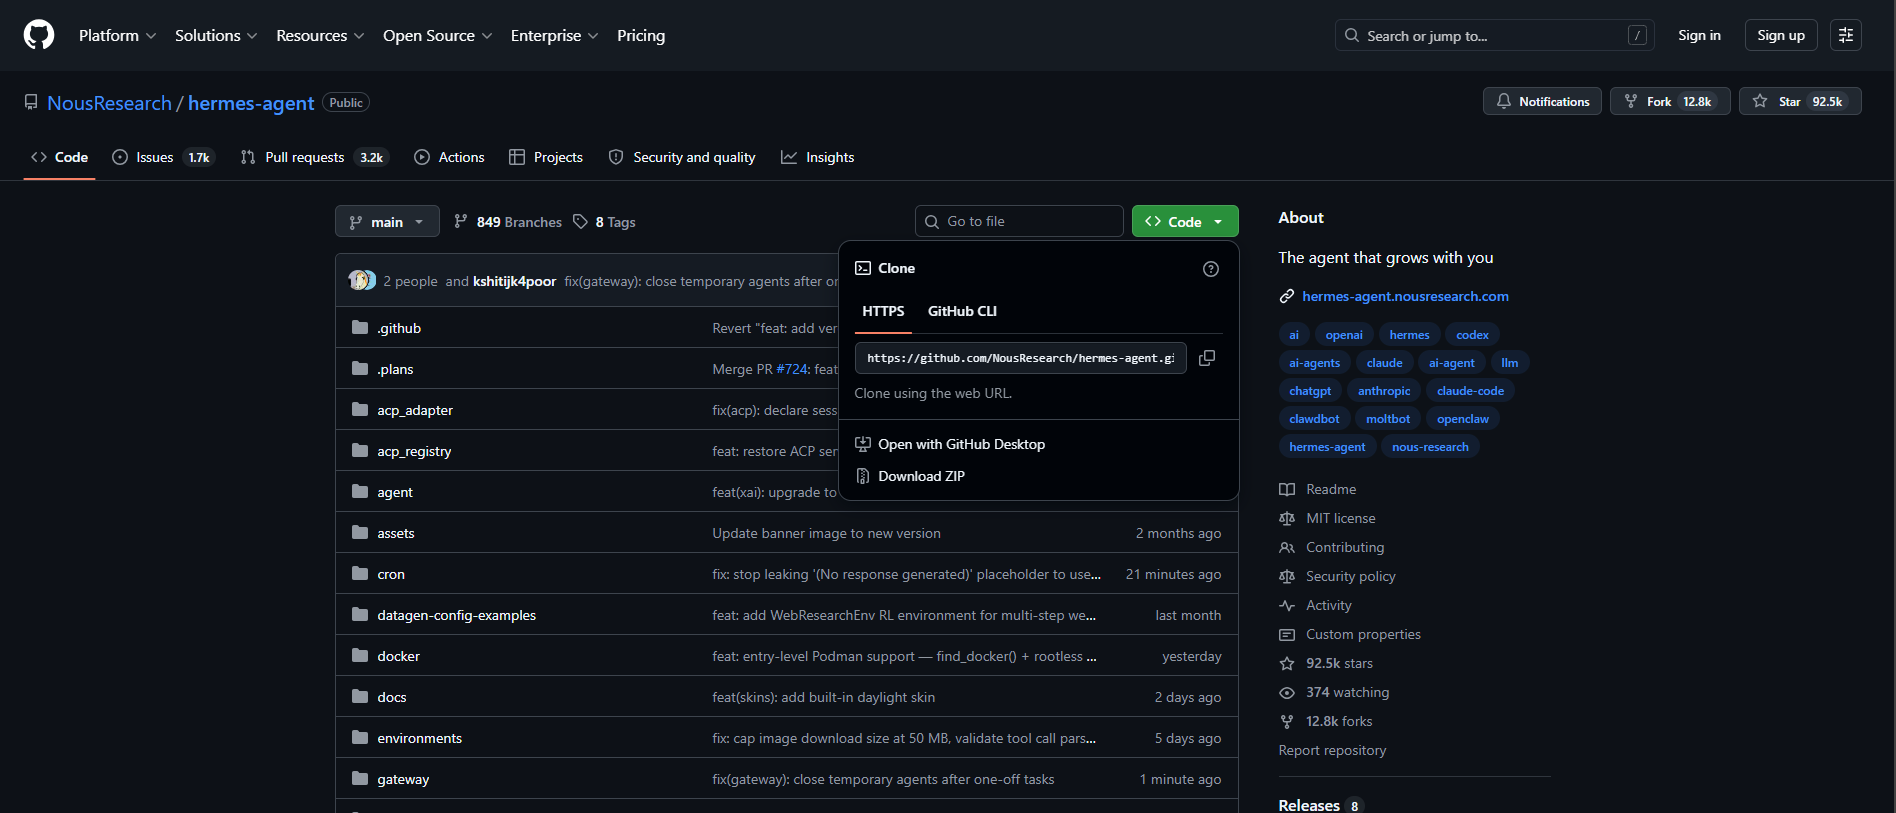
Task: Click the GitHub logo home icon
Action: [39, 35]
